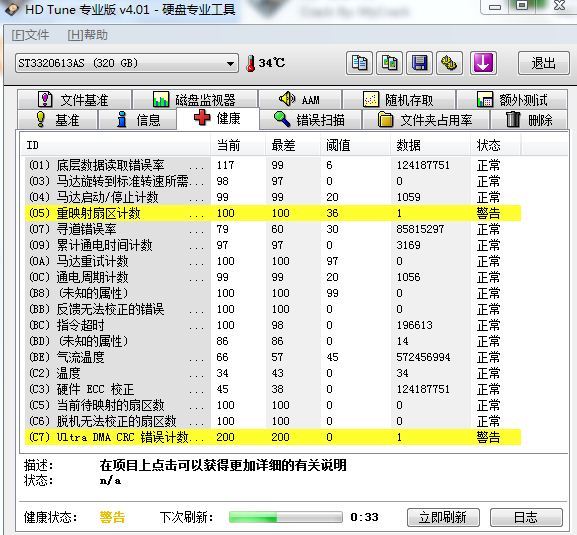The height and width of the screenshot is (535, 577).
Task: Click the 立即刷新 button
Action: (x=443, y=517)
